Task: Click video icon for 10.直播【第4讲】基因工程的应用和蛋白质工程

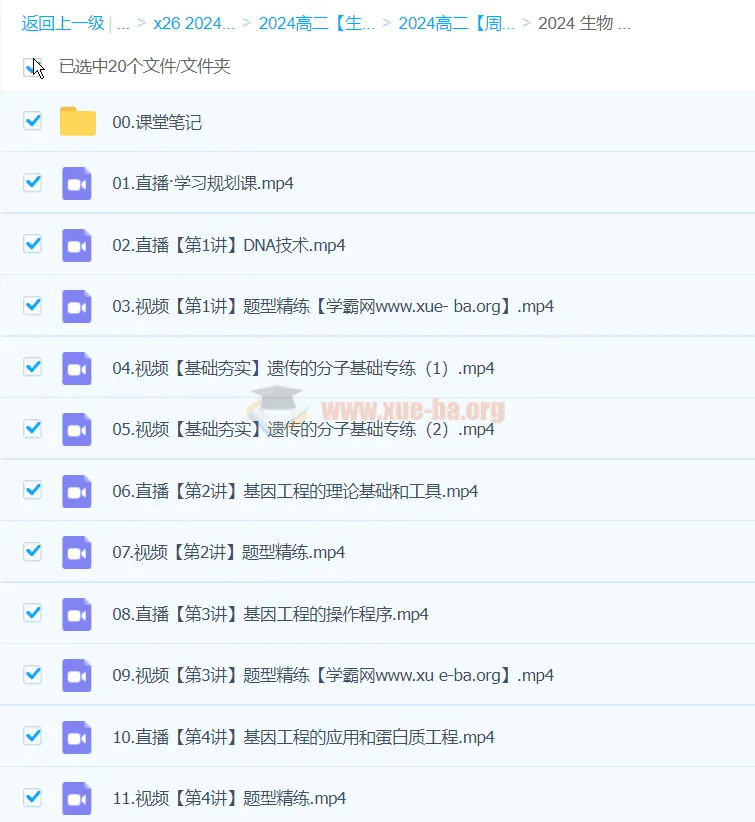Action: pos(77,737)
